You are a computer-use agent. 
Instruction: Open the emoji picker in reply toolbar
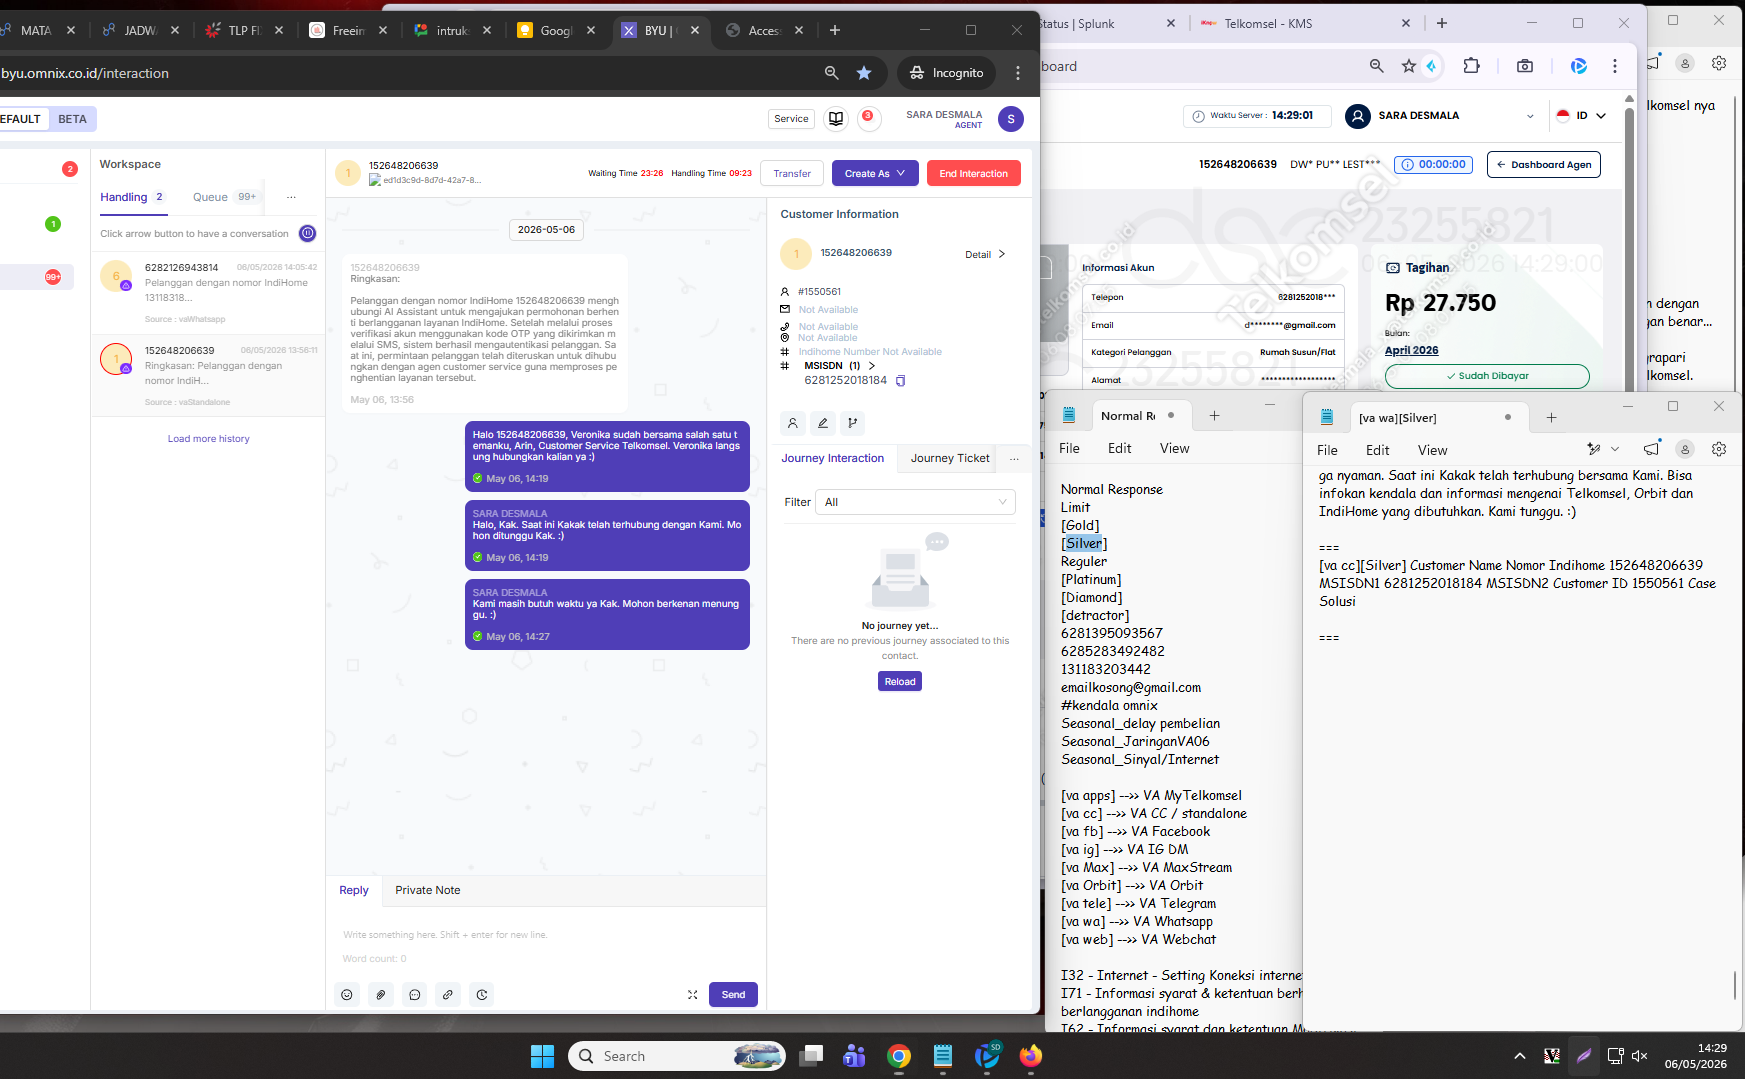pyautogui.click(x=347, y=995)
